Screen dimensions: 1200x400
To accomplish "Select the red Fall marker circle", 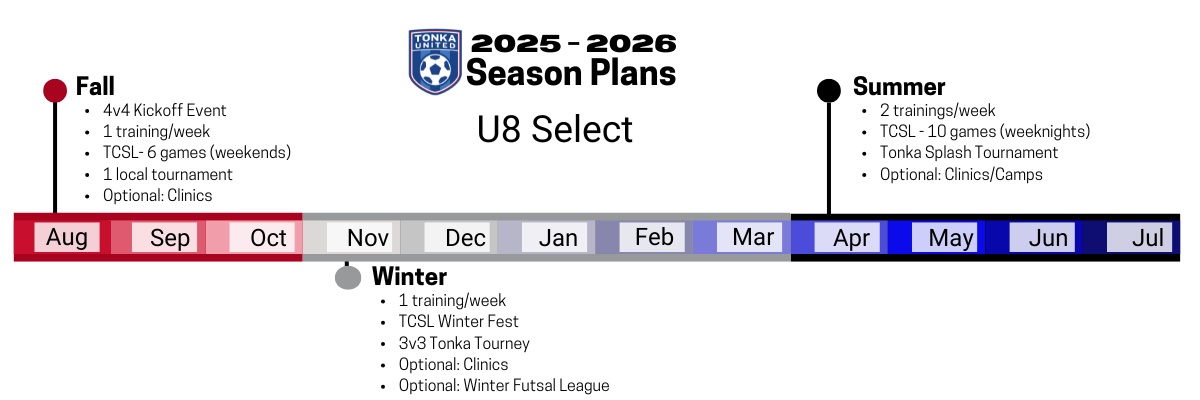I will (x=55, y=91).
